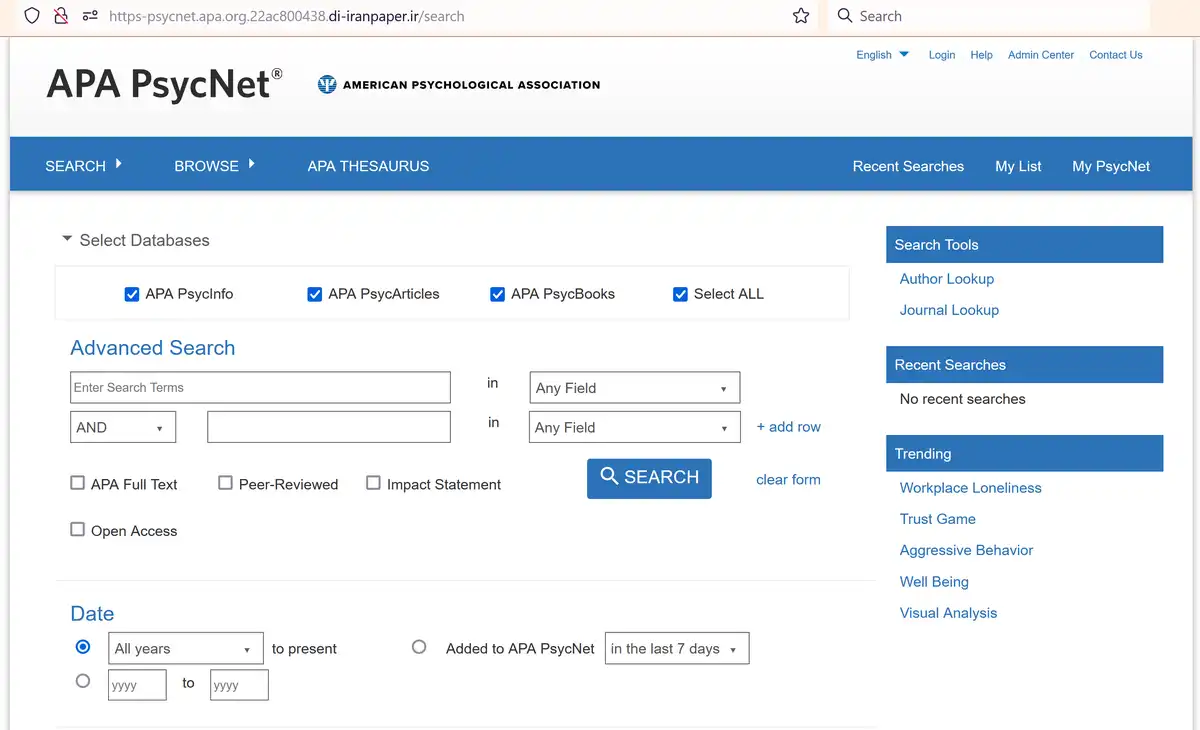Click the American Psychological Association logo
The width and height of the screenshot is (1200, 730).
(x=458, y=85)
